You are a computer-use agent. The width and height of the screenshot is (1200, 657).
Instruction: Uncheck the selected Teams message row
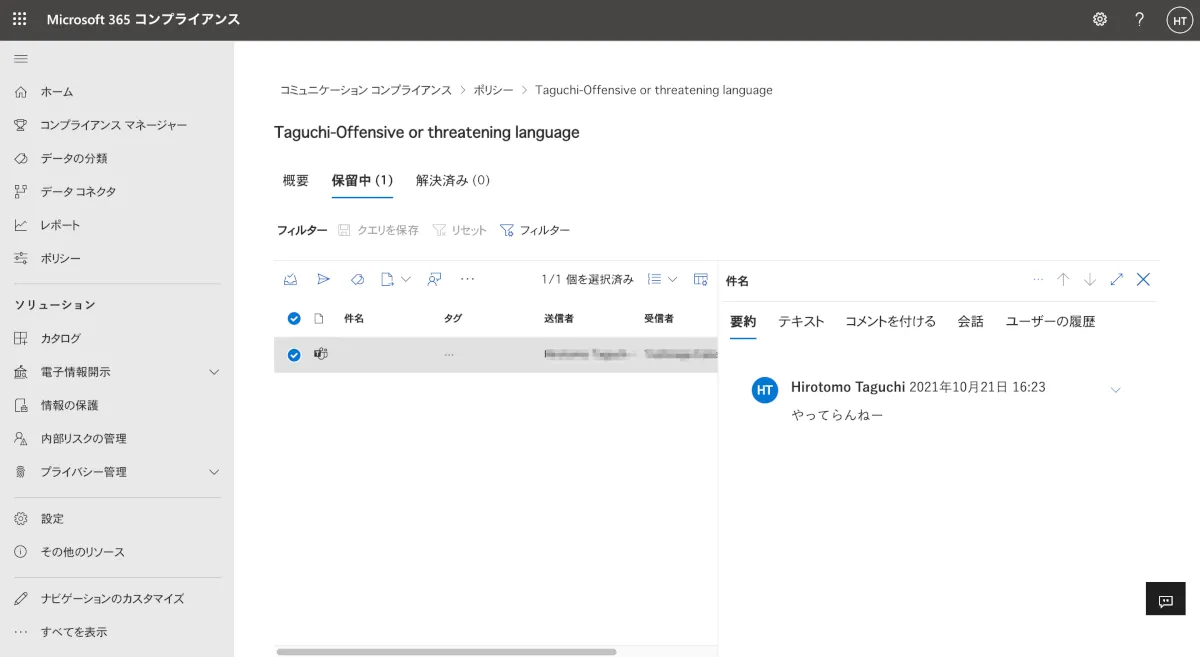[294, 355]
